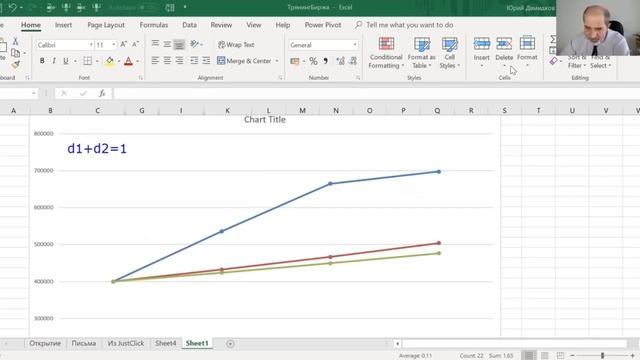The image size is (640, 360).
Task: Toggle Wrap Text
Action: pos(236,44)
